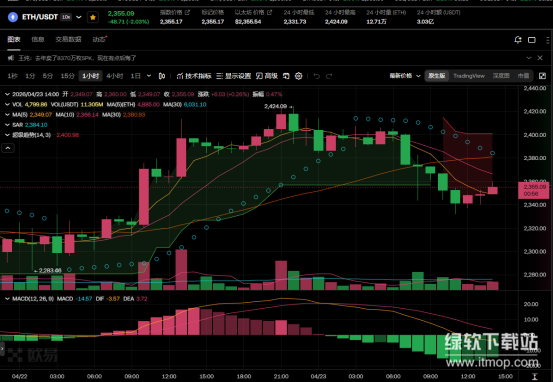This screenshot has height=382, width=553.
Task: Open 显示设置 display settings
Action: pos(233,76)
